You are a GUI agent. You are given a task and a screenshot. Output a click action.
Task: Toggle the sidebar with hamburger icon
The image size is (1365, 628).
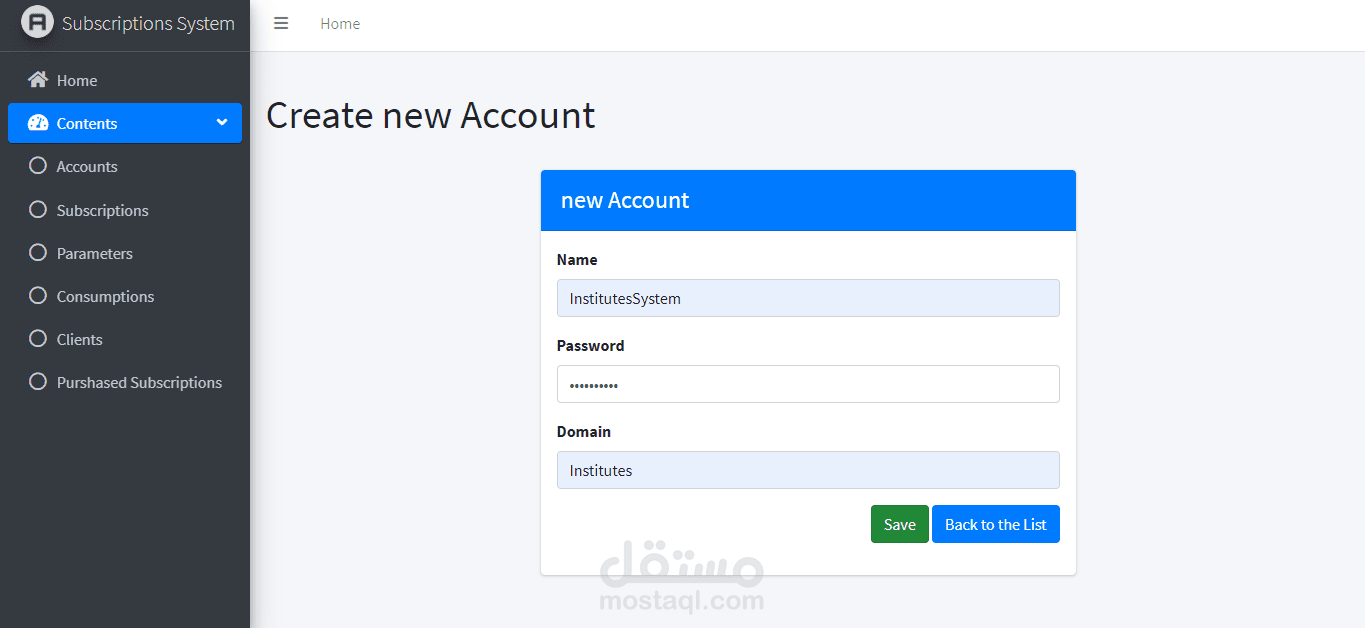281,23
